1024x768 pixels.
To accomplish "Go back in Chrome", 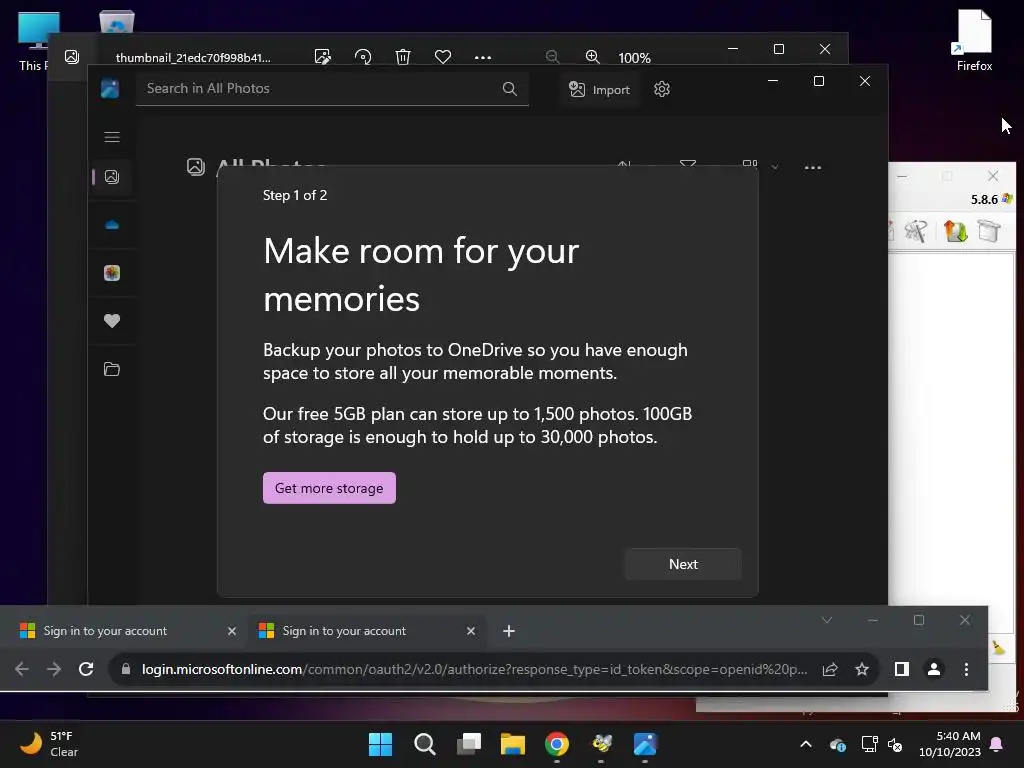I will [22, 669].
